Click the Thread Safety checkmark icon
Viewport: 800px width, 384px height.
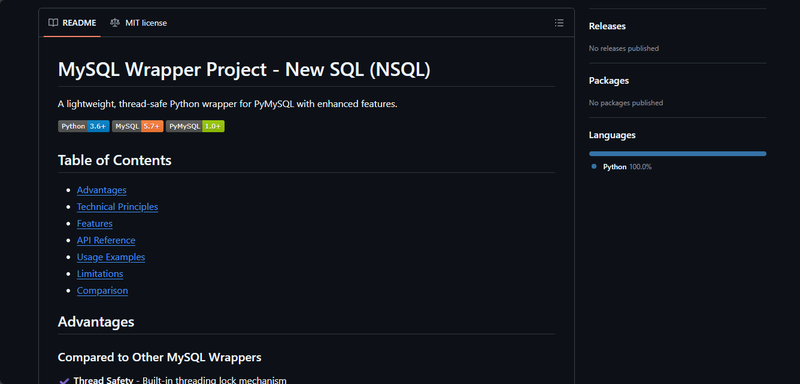64,380
